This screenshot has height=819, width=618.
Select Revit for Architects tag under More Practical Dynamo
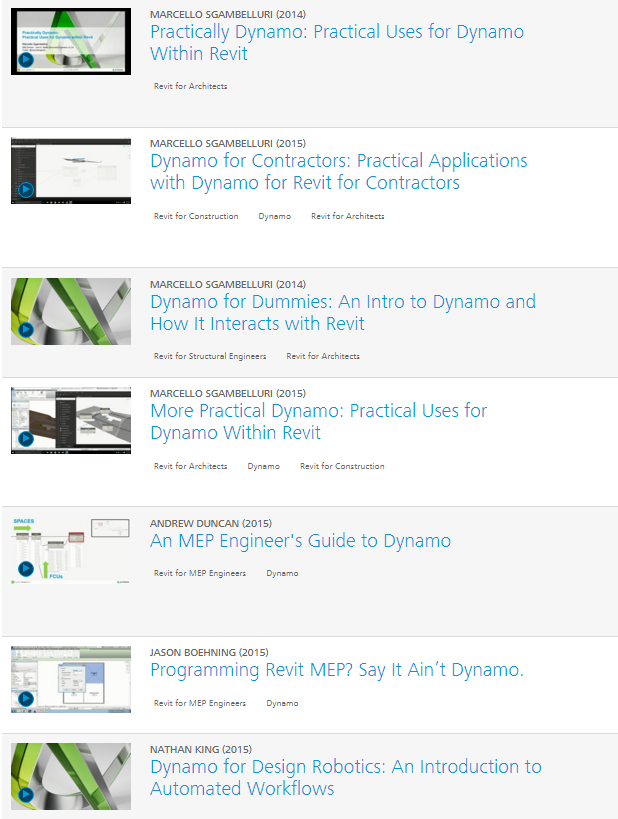190,466
